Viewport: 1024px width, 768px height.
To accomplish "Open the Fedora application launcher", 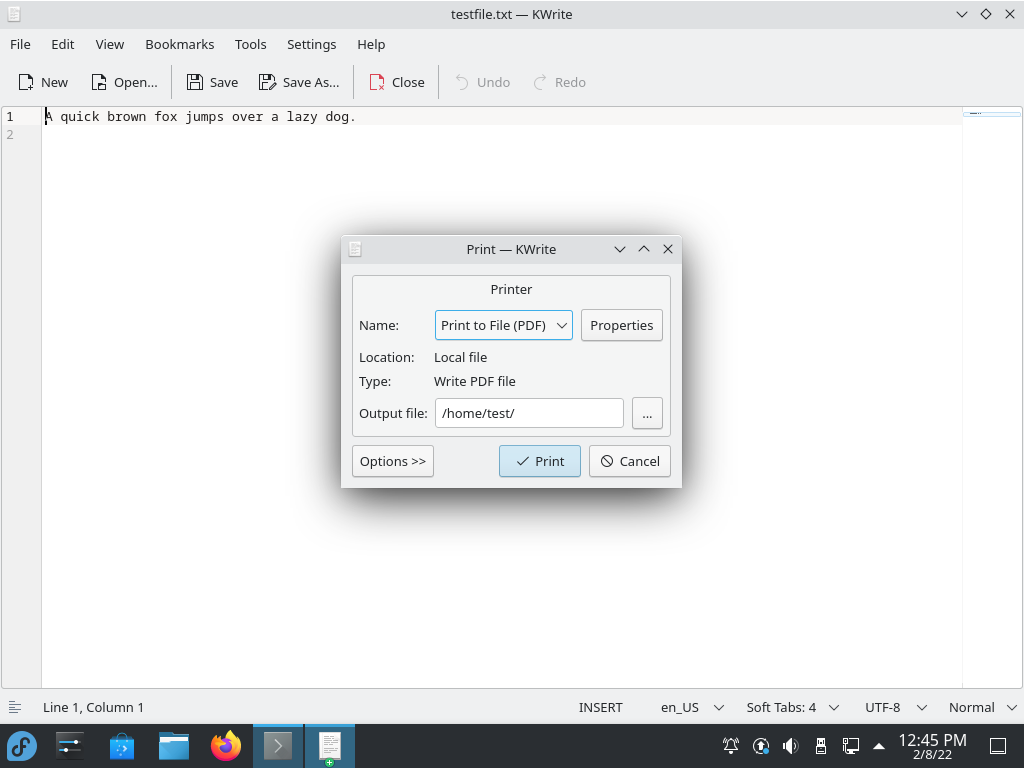I will coord(22,746).
